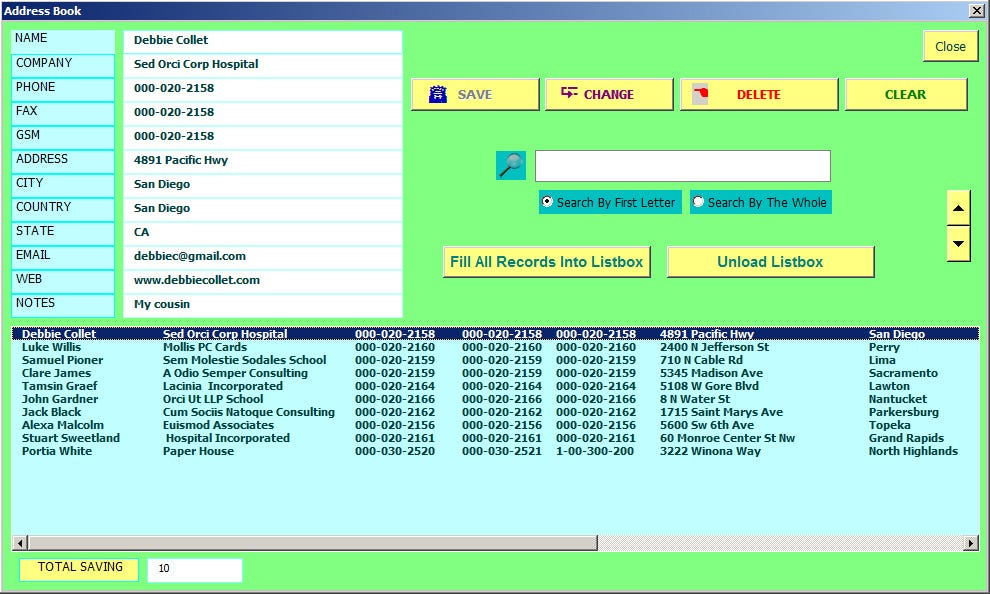This screenshot has height=594, width=990.
Task: Click the Fill All Records Into Listbox button
Action: coord(546,261)
